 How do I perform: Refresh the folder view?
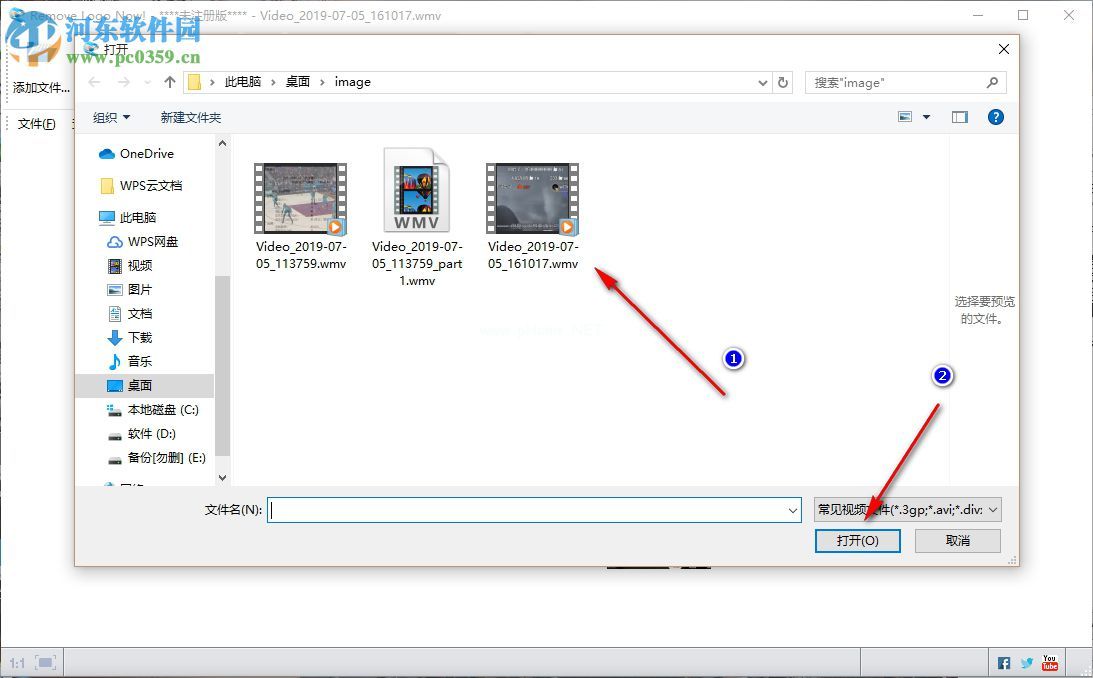point(782,82)
